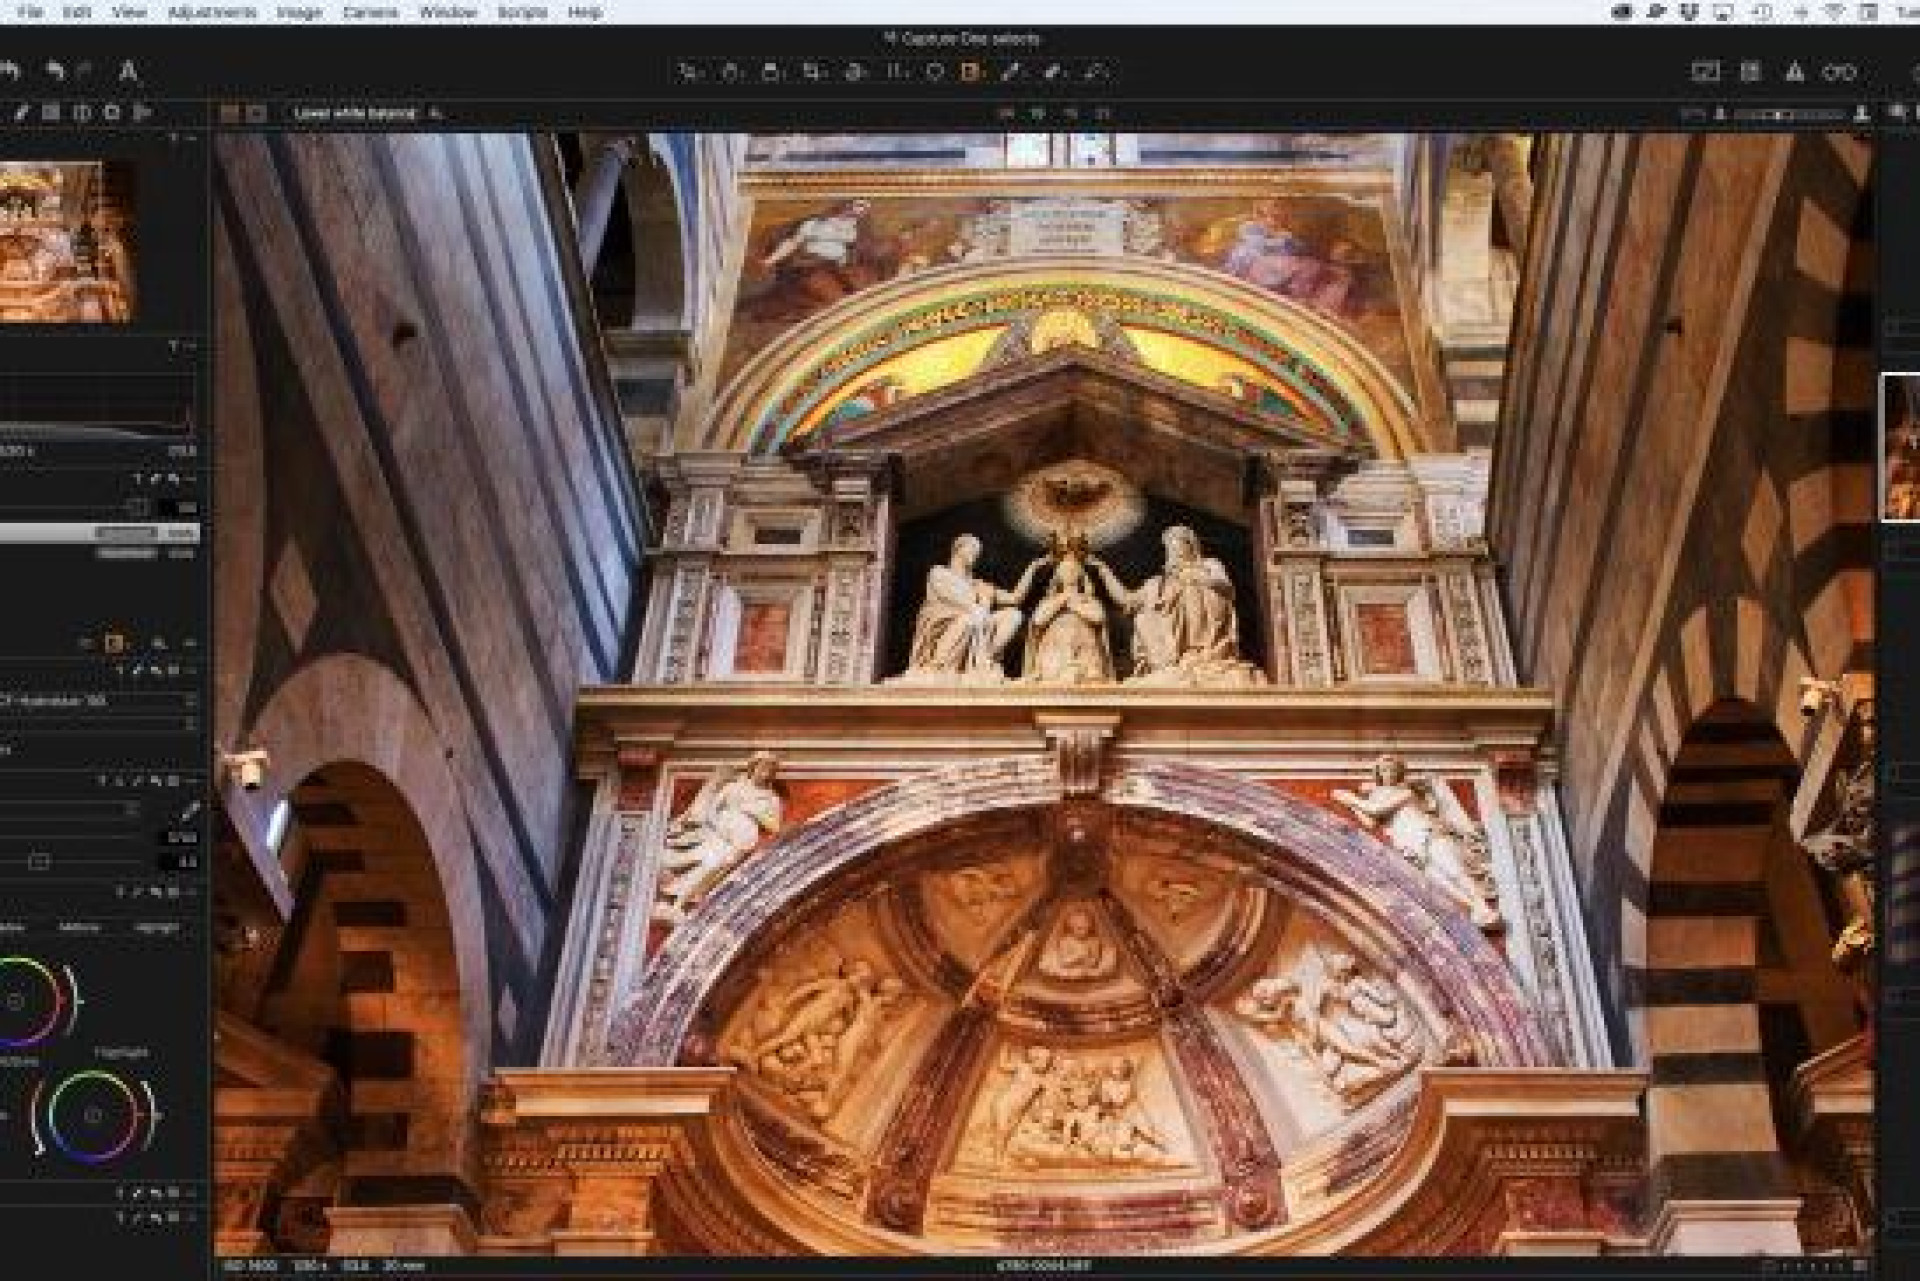Adjust the lightness arc right of Highlight wheel
This screenshot has height=1281, width=1920.
point(151,1113)
